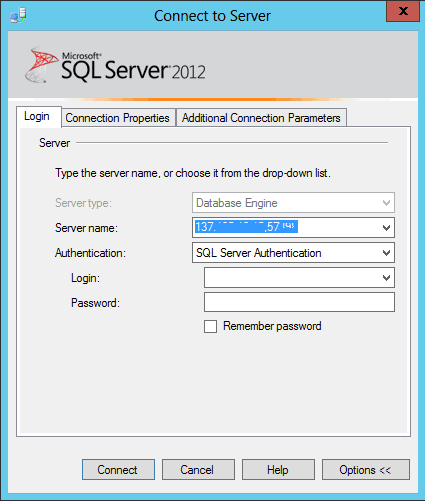
Task: Click the Connect to Server window icon
Action: [x=18, y=15]
